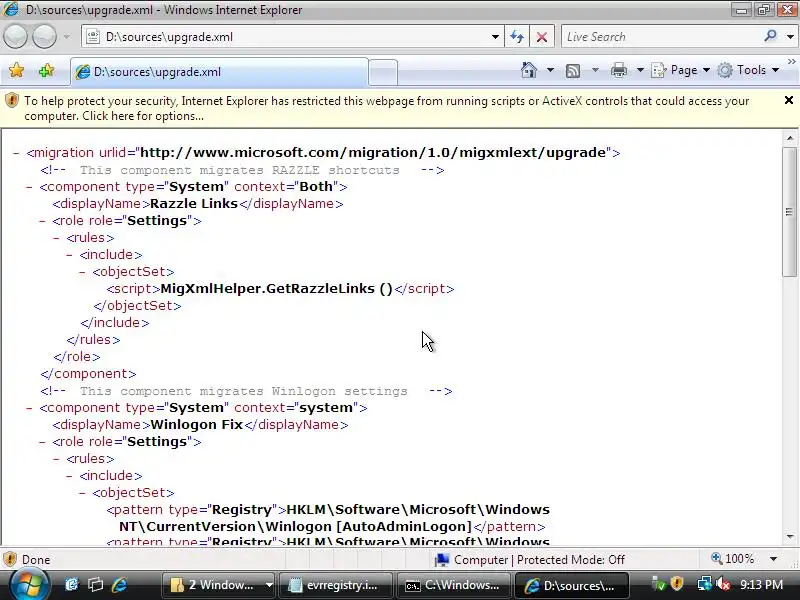
Task: Switch to evrregistry.i... taskbar window
Action: click(336, 585)
